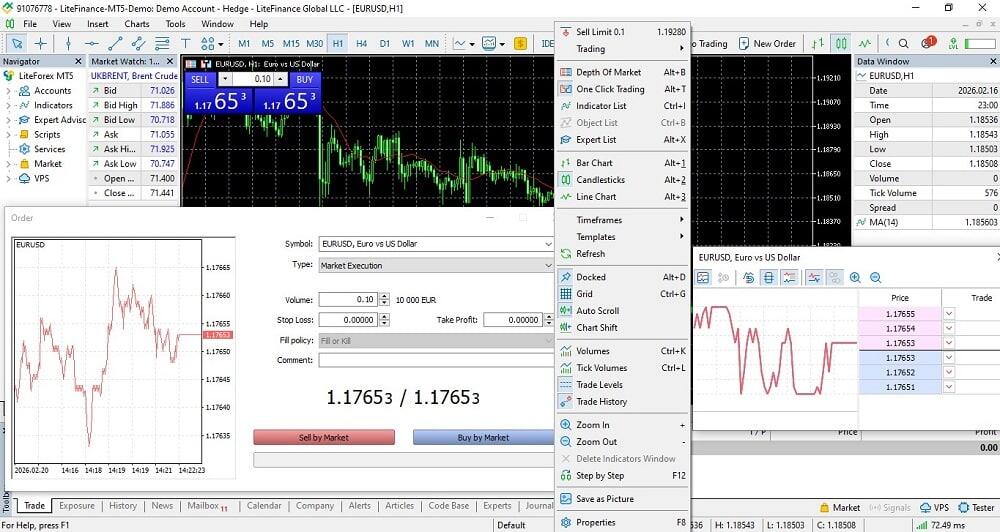
Task: Open the Charts menu
Action: 136,24
